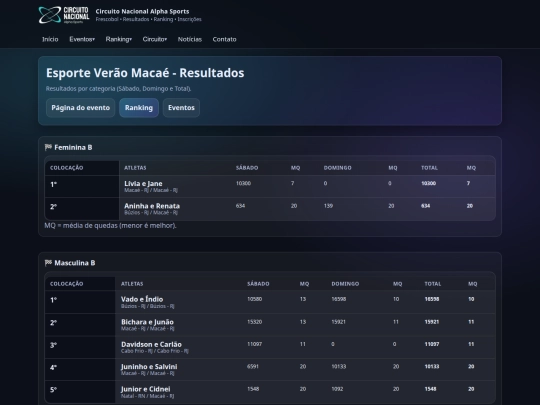Click the Sábado score 1548 for Junior e Cidnei
The width and height of the screenshot is (540, 405).
tap(253, 389)
